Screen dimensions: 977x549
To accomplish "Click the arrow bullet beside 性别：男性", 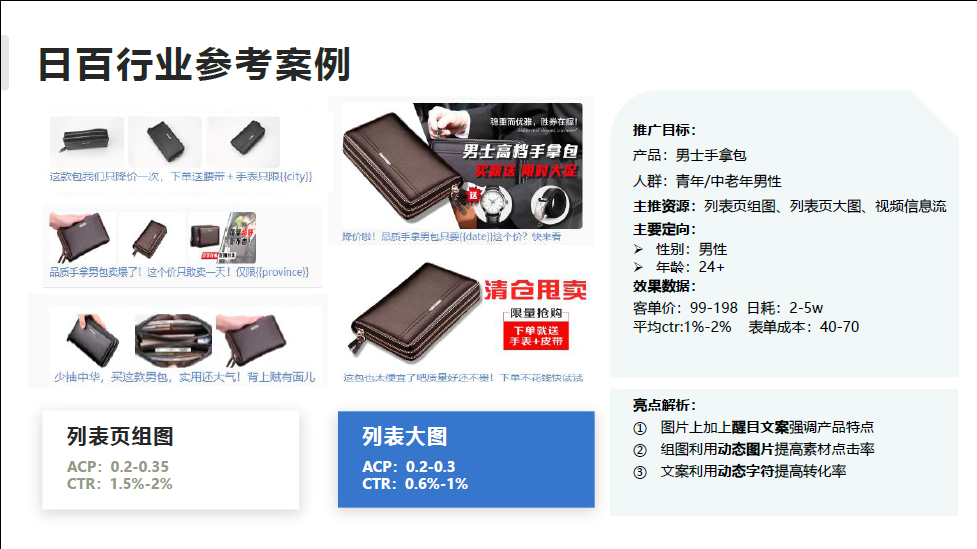I will pyautogui.click(x=639, y=249).
